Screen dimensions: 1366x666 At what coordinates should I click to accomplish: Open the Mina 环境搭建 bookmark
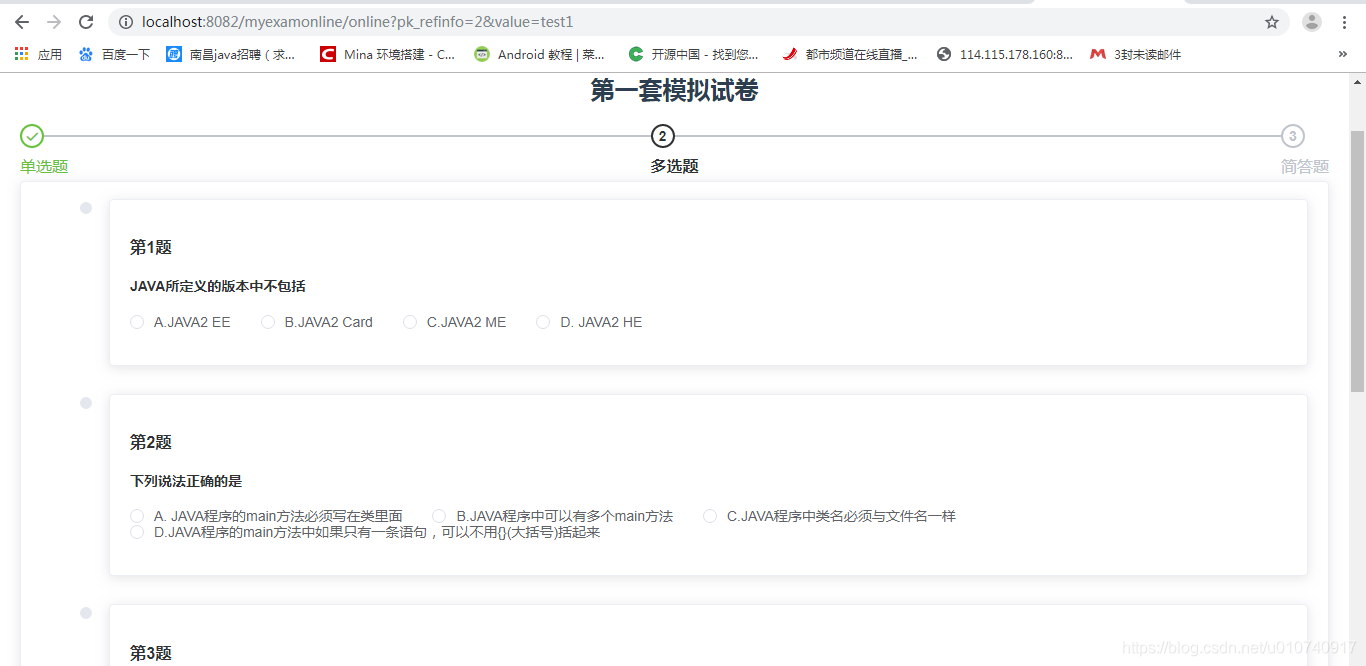pyautogui.click(x=388, y=54)
